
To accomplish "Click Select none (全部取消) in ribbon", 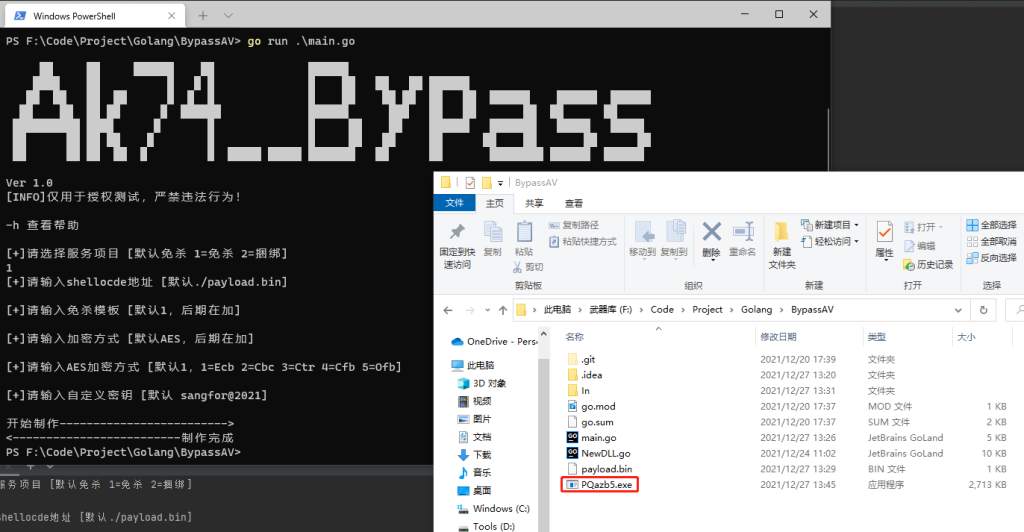I will [x=991, y=242].
